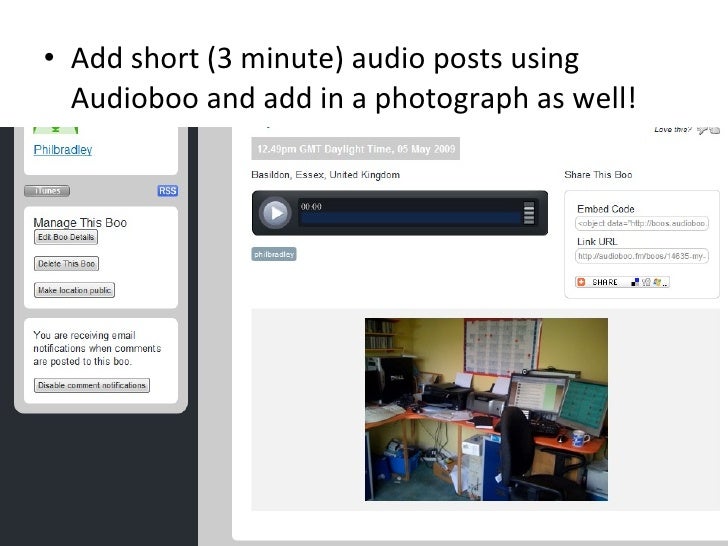
Task: Click the date and time stamp header
Action: (356, 149)
